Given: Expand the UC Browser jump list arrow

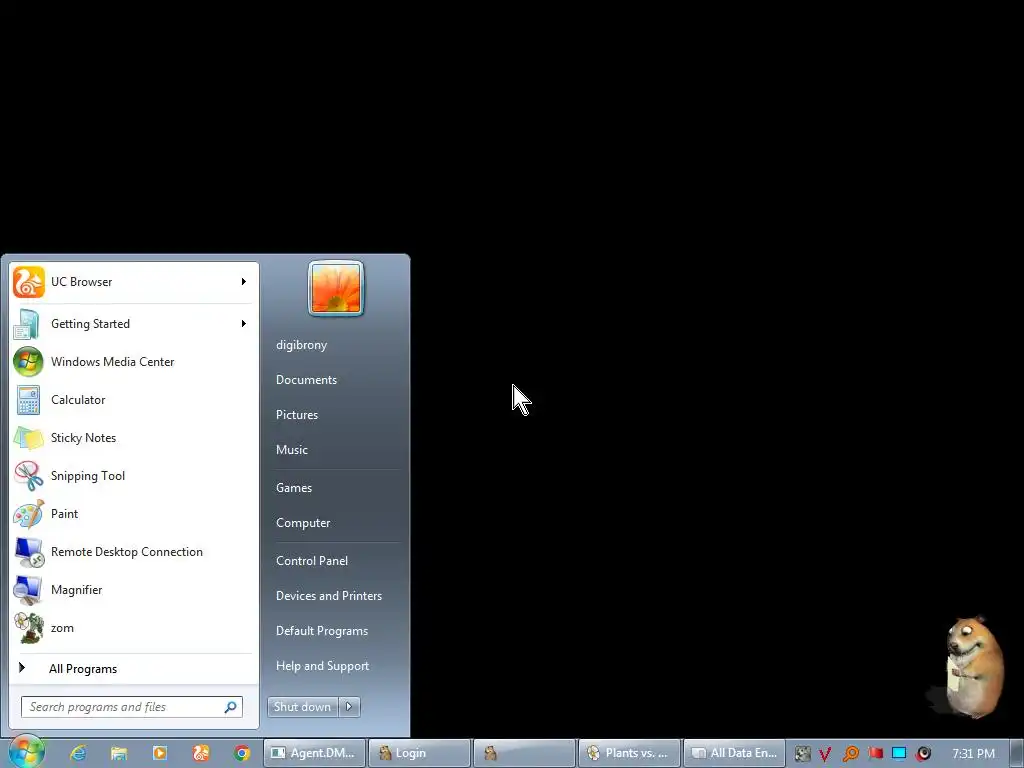Looking at the screenshot, I should (244, 281).
